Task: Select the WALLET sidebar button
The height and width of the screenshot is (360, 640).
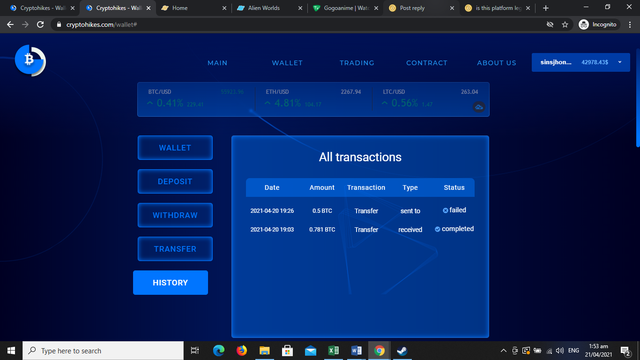Action: pos(175,148)
